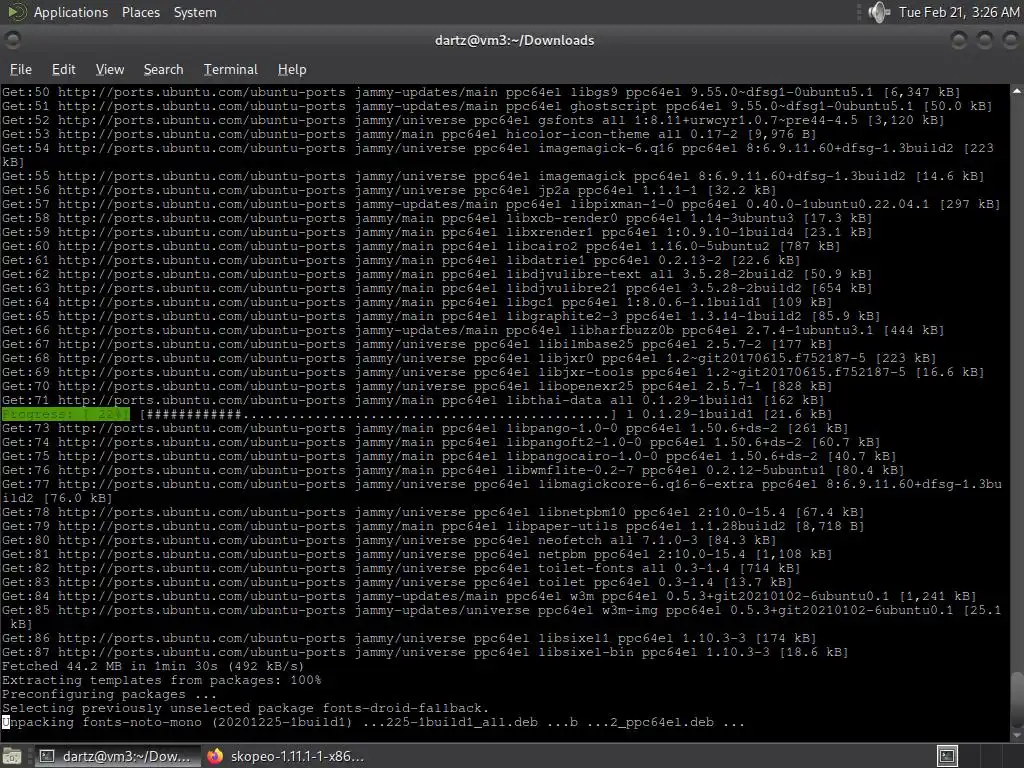Image resolution: width=1024 pixels, height=768 pixels.
Task: Click the volume speaker icon
Action: point(879,12)
